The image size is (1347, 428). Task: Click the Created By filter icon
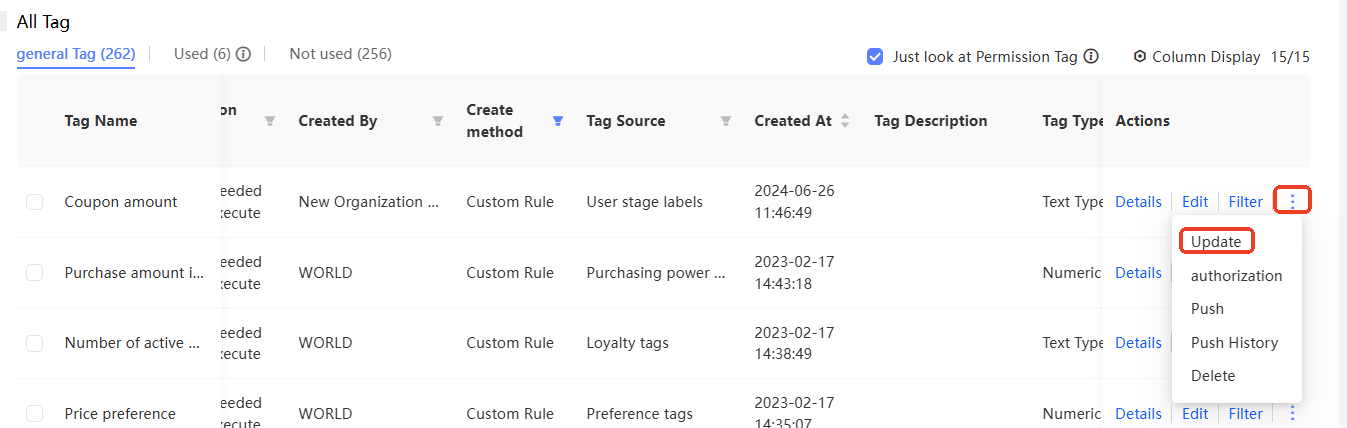click(438, 121)
